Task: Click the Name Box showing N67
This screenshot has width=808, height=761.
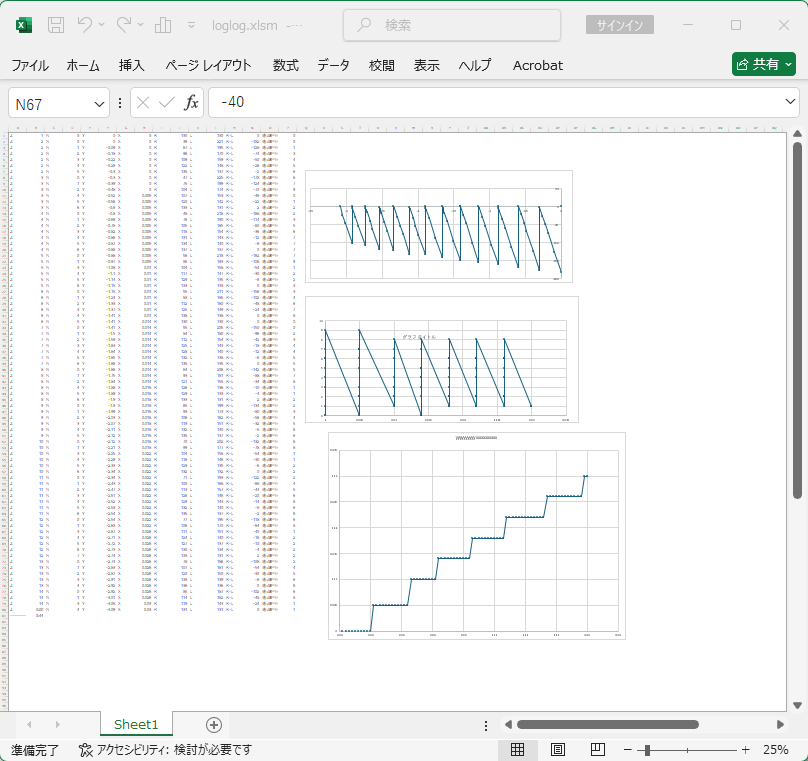Action: (52, 104)
